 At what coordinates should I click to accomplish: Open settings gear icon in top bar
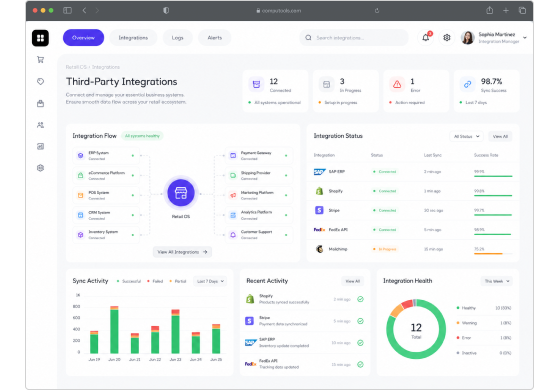446,38
